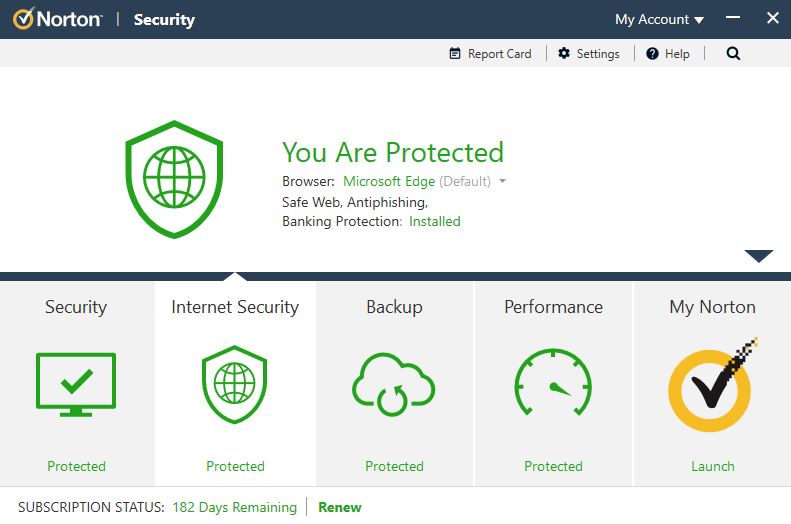Open Settings text link
This screenshot has width=791, height=524.
coord(598,53)
